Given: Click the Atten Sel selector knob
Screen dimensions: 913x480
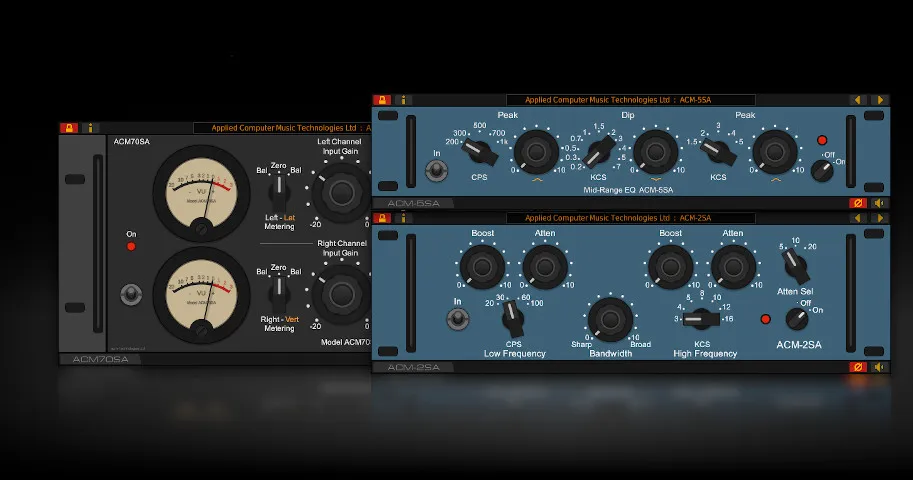Looking at the screenshot, I should click(795, 265).
